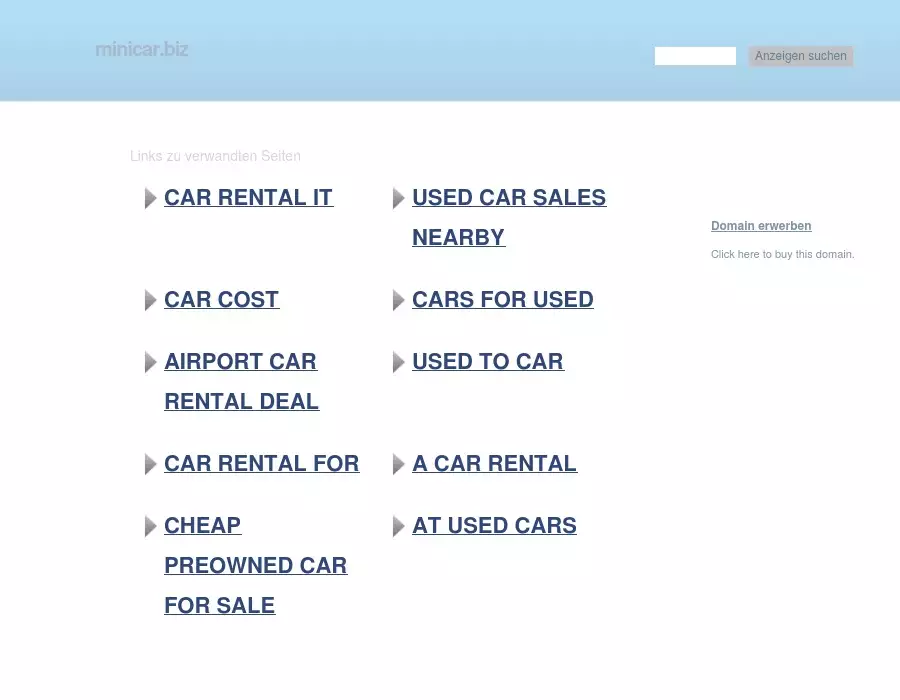The image size is (900, 700).
Task: Click arrow icon beside CARS FOR USED
Action: (398, 300)
